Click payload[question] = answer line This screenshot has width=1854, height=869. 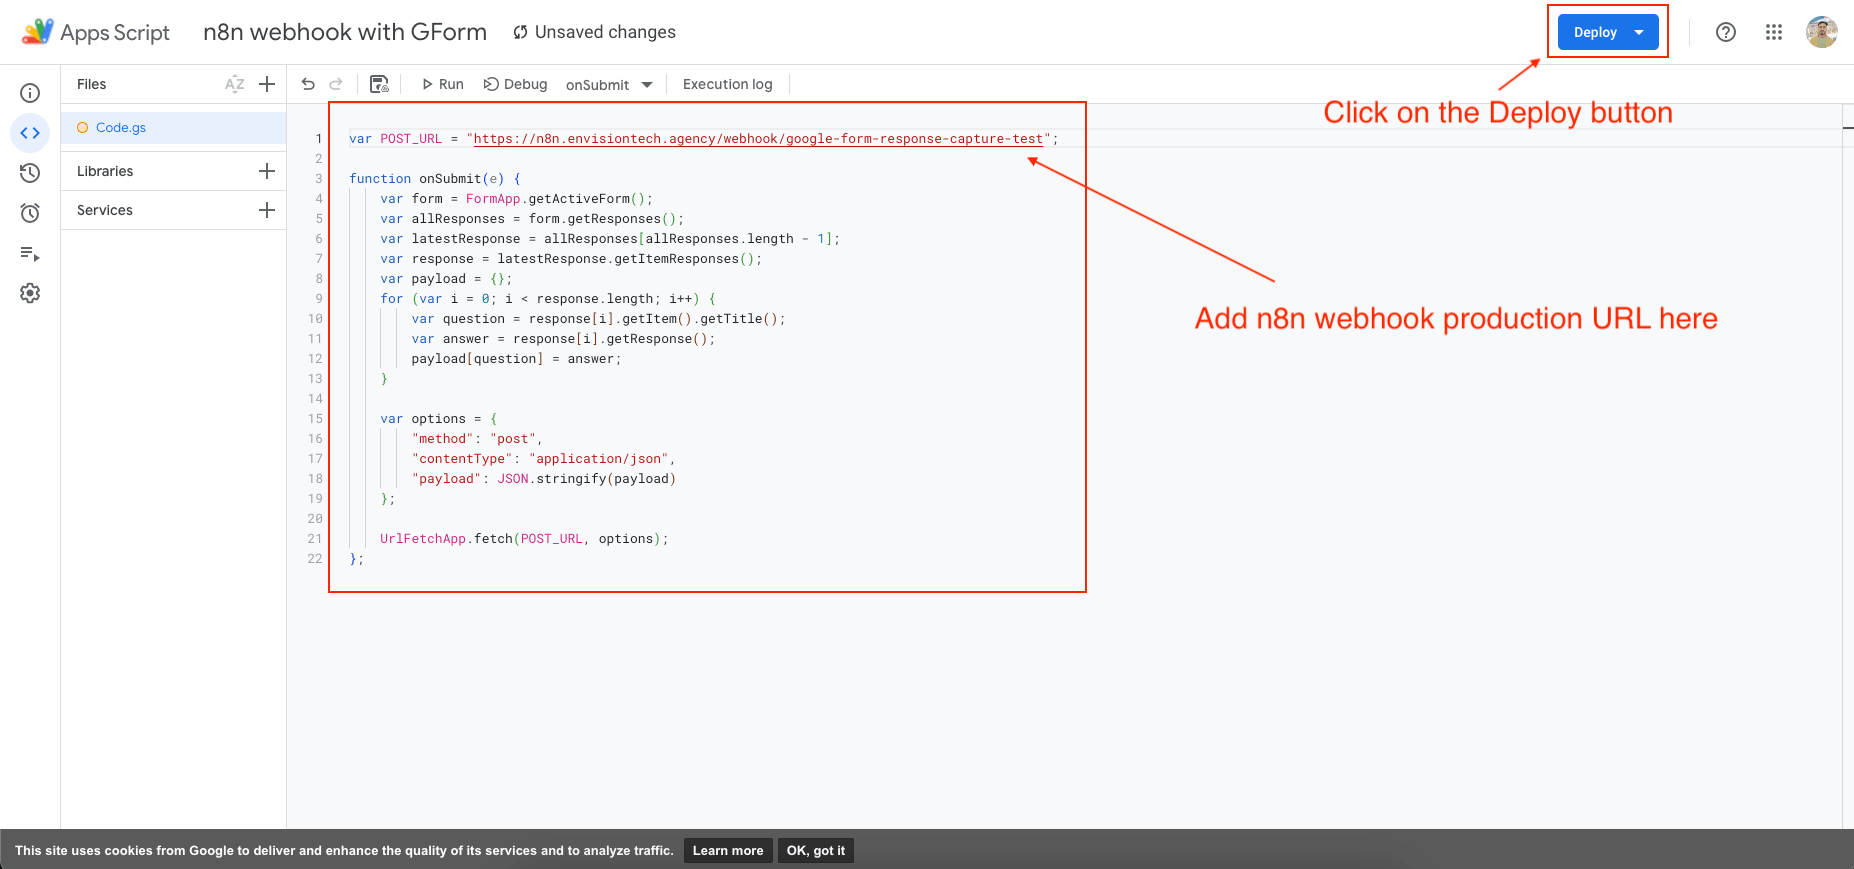[516, 359]
